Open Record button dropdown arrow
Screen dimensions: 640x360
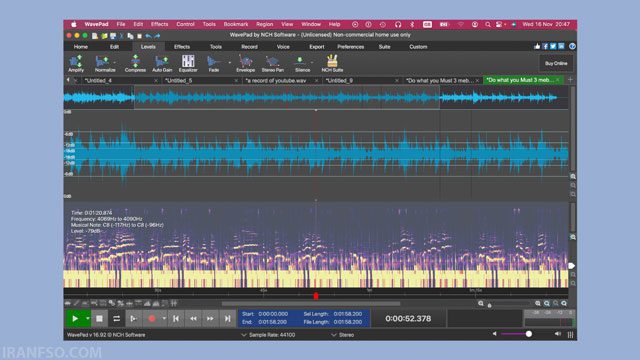pyautogui.click(x=164, y=318)
